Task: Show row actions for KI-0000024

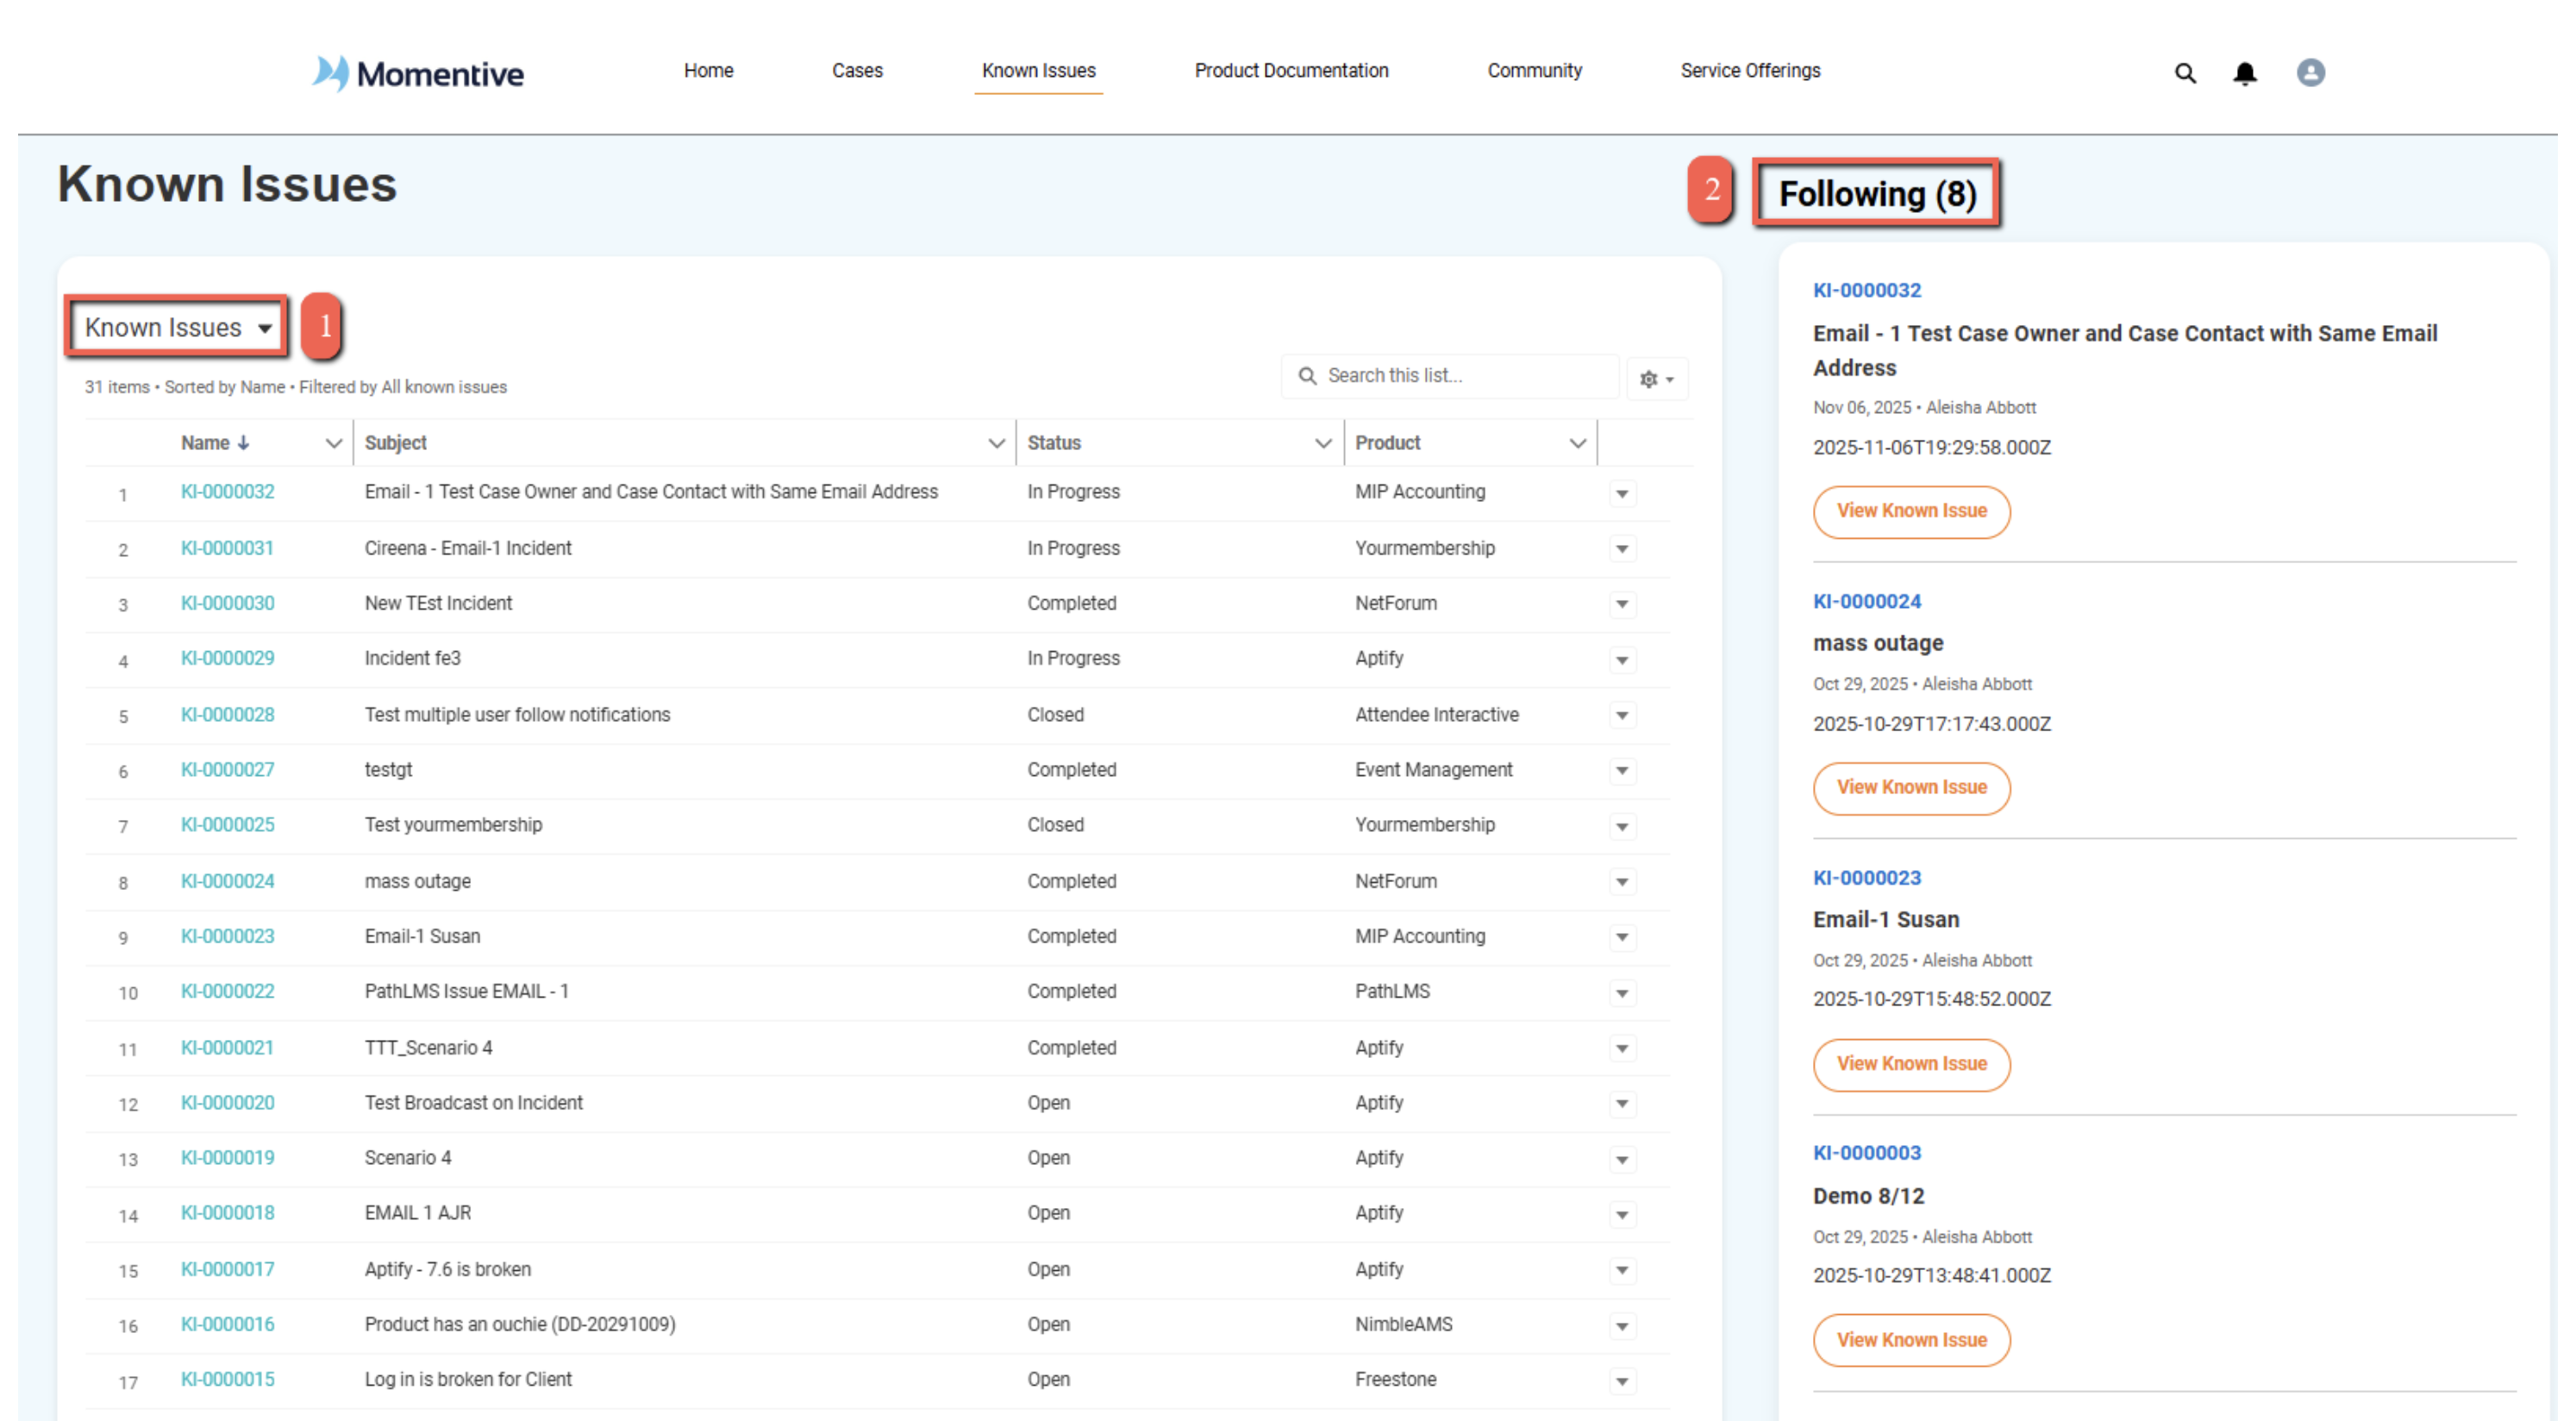Action: tap(1622, 882)
